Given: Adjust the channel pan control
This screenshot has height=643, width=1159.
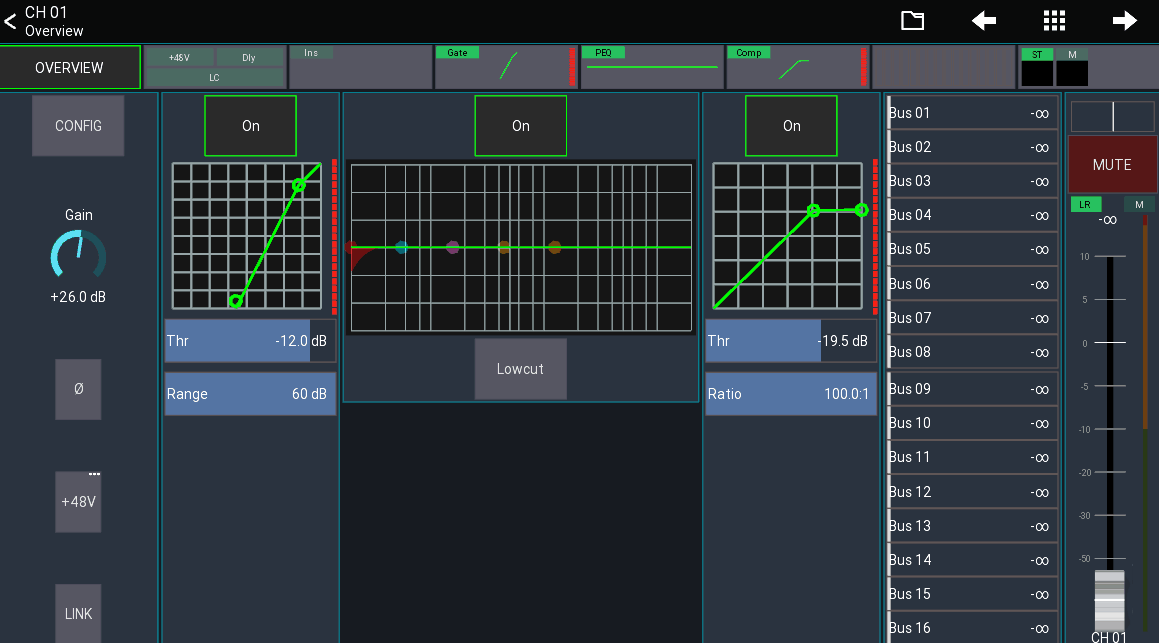Looking at the screenshot, I should point(1112,117).
